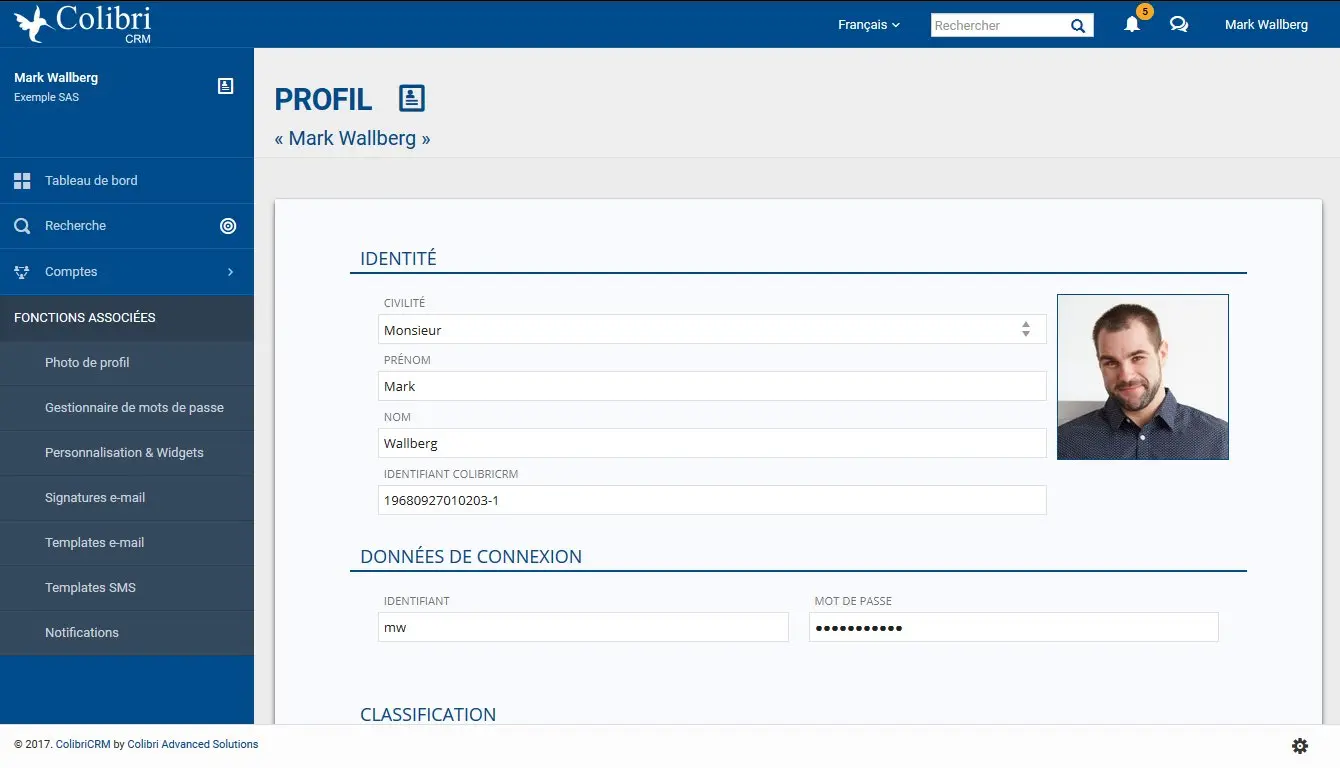Click the contact card icon beside sidebar username
1340x768 pixels.
[226, 86]
